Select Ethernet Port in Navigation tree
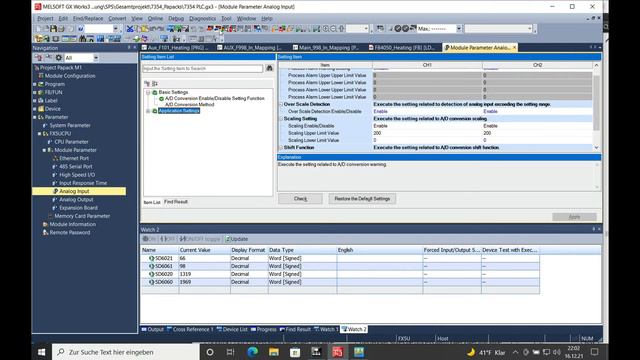The width and height of the screenshot is (640, 360). [x=74, y=158]
